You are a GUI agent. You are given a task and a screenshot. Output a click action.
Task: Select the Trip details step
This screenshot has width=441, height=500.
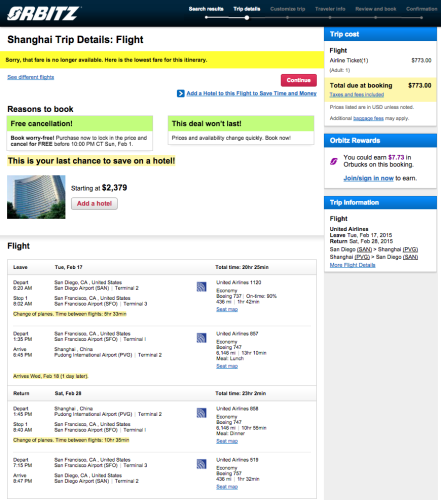coord(247,9)
